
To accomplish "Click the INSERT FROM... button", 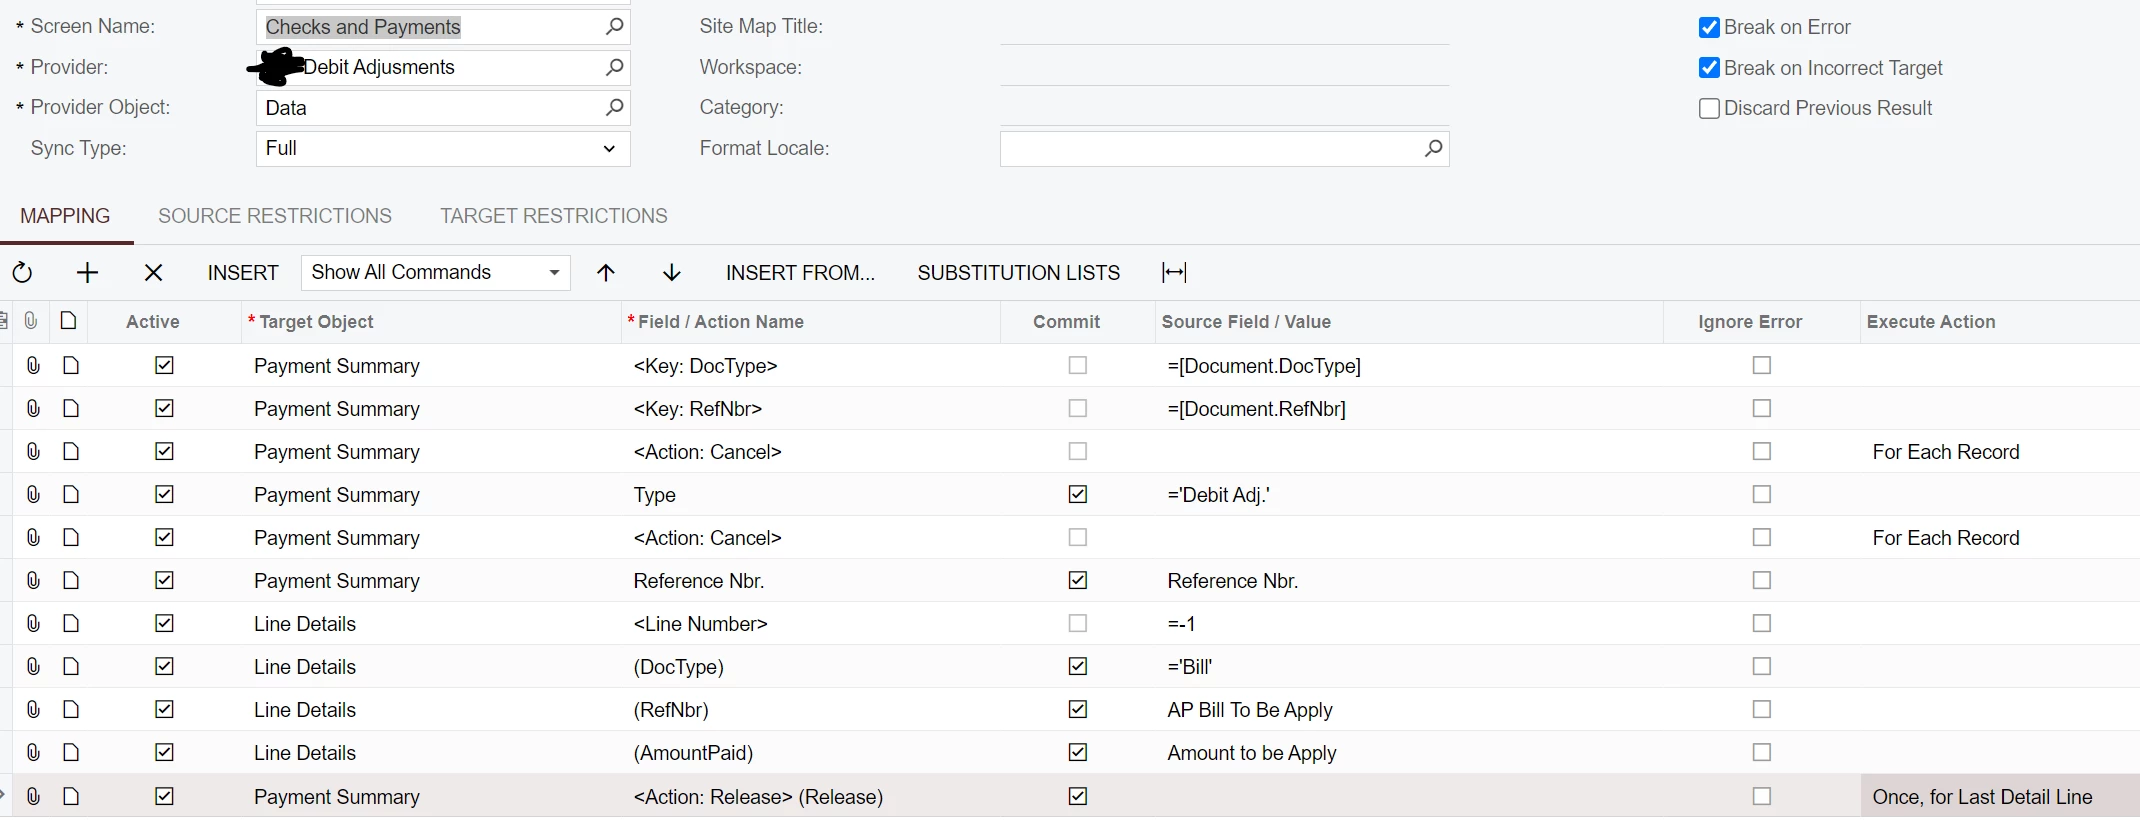I will coord(800,273).
